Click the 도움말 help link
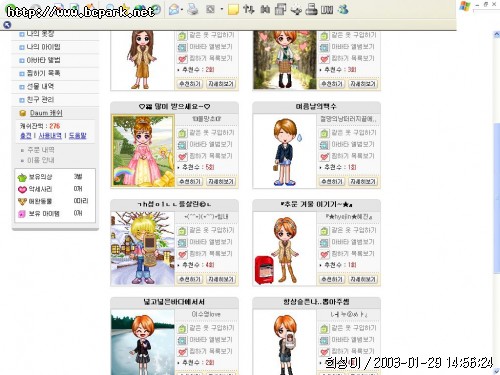Screen dimensions: 500x375 (x=77, y=136)
